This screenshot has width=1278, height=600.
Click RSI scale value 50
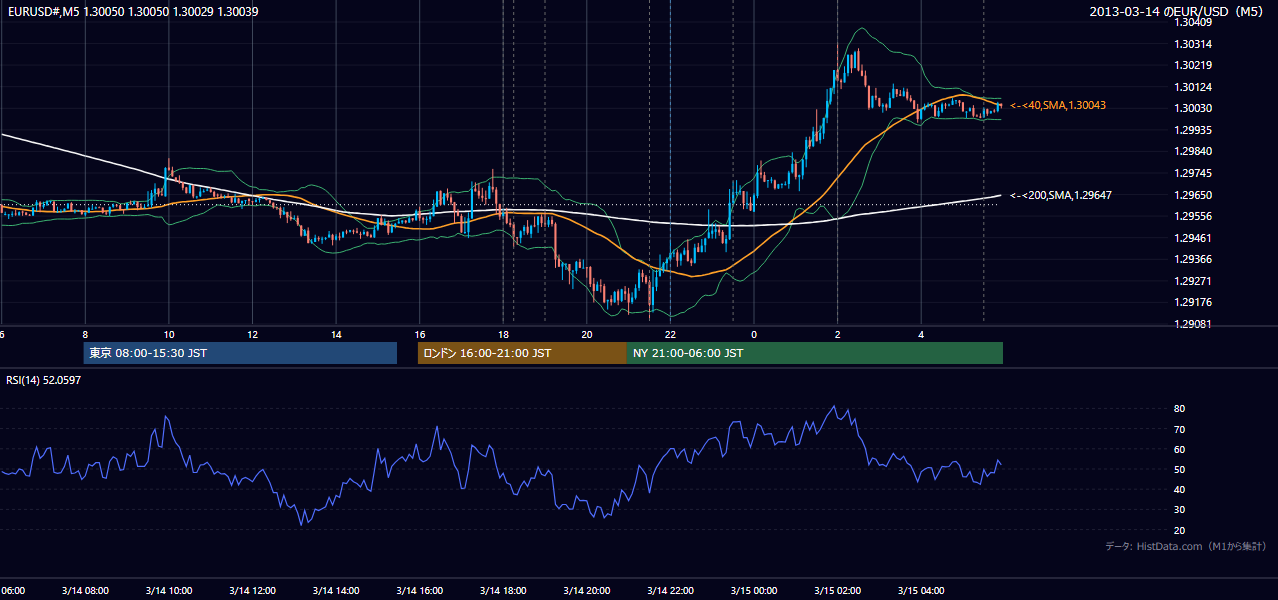point(1180,469)
